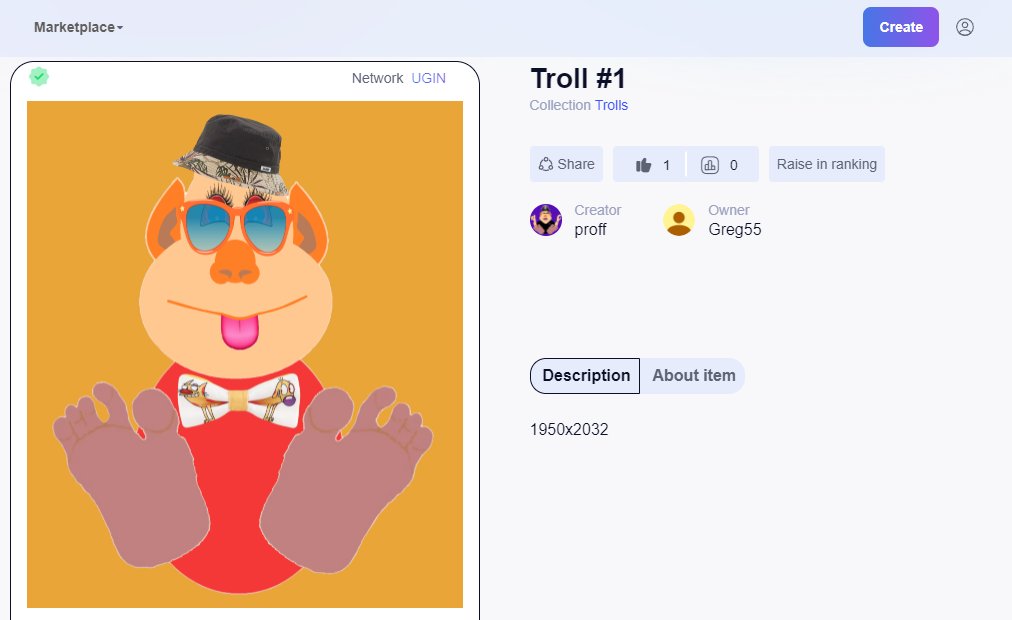Image resolution: width=1012 pixels, height=620 pixels.
Task: Open the Trolls collection link
Action: click(611, 105)
